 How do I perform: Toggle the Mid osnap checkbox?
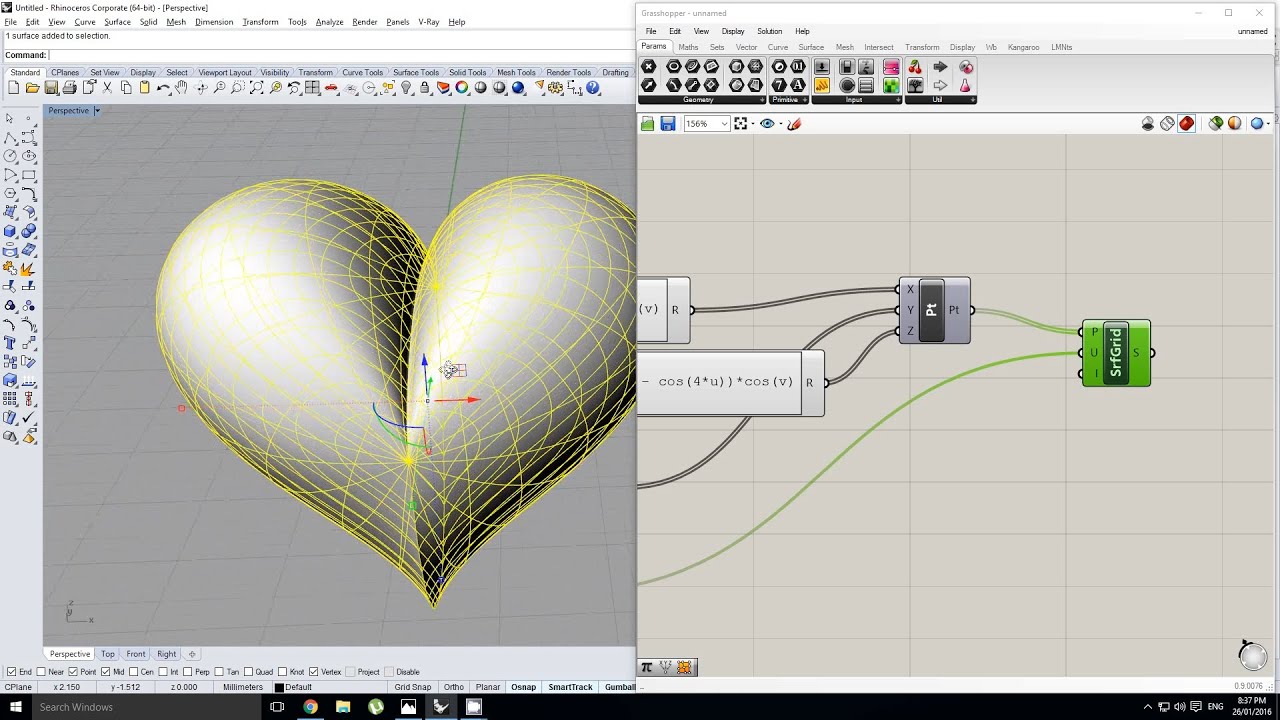105,672
